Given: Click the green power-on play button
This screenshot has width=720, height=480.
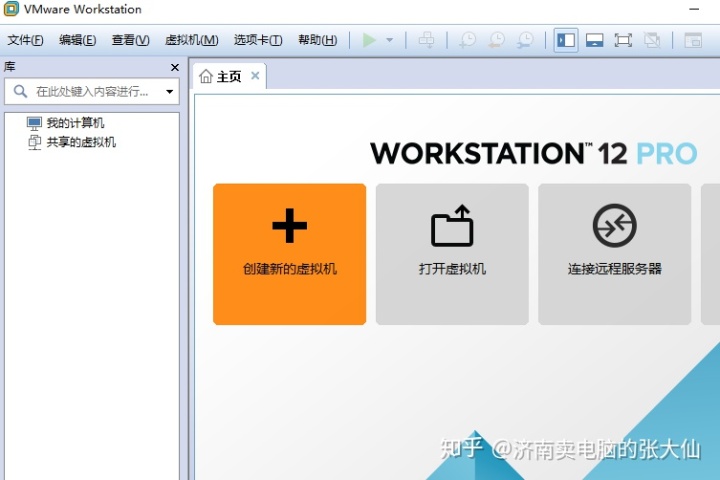Looking at the screenshot, I should 369,40.
